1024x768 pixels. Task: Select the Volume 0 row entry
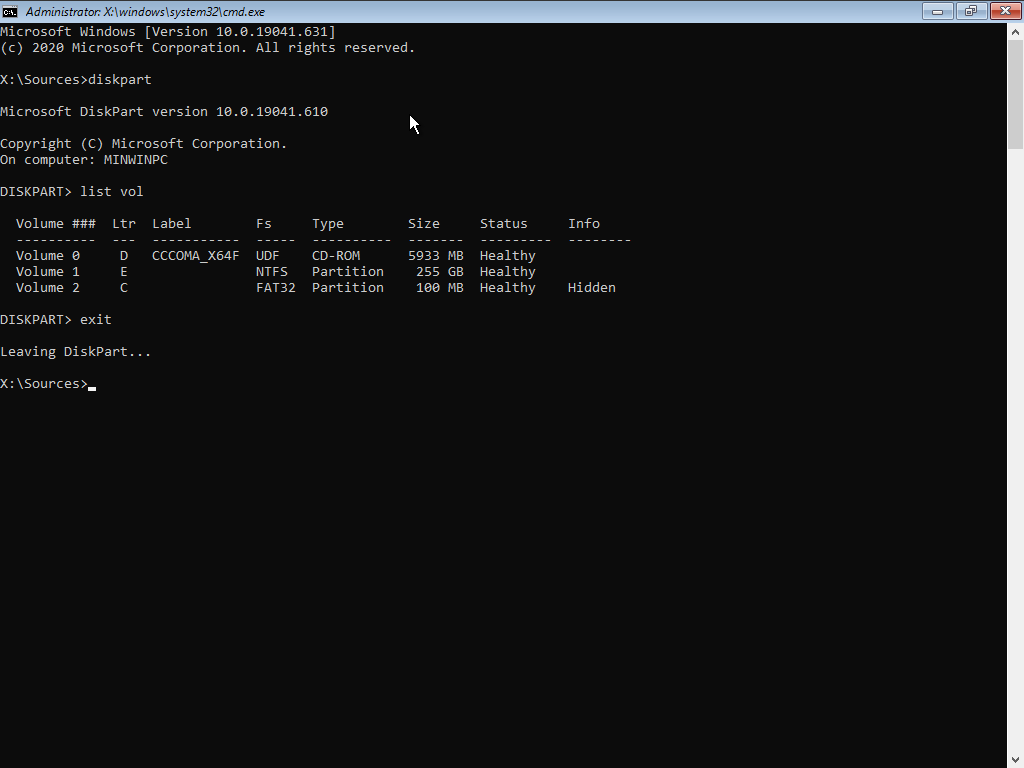(47, 256)
